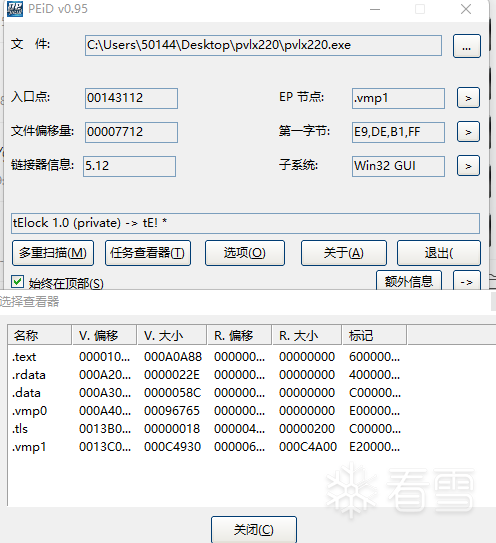Click the 关于(A) about button
496x543 pixels.
coord(344,253)
